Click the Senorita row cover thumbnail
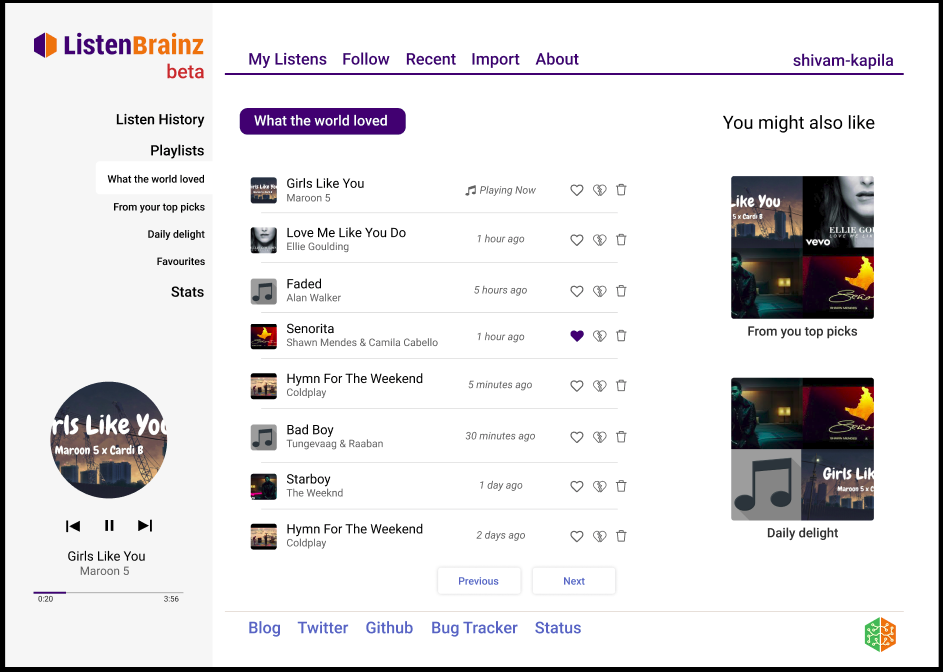 pos(263,336)
